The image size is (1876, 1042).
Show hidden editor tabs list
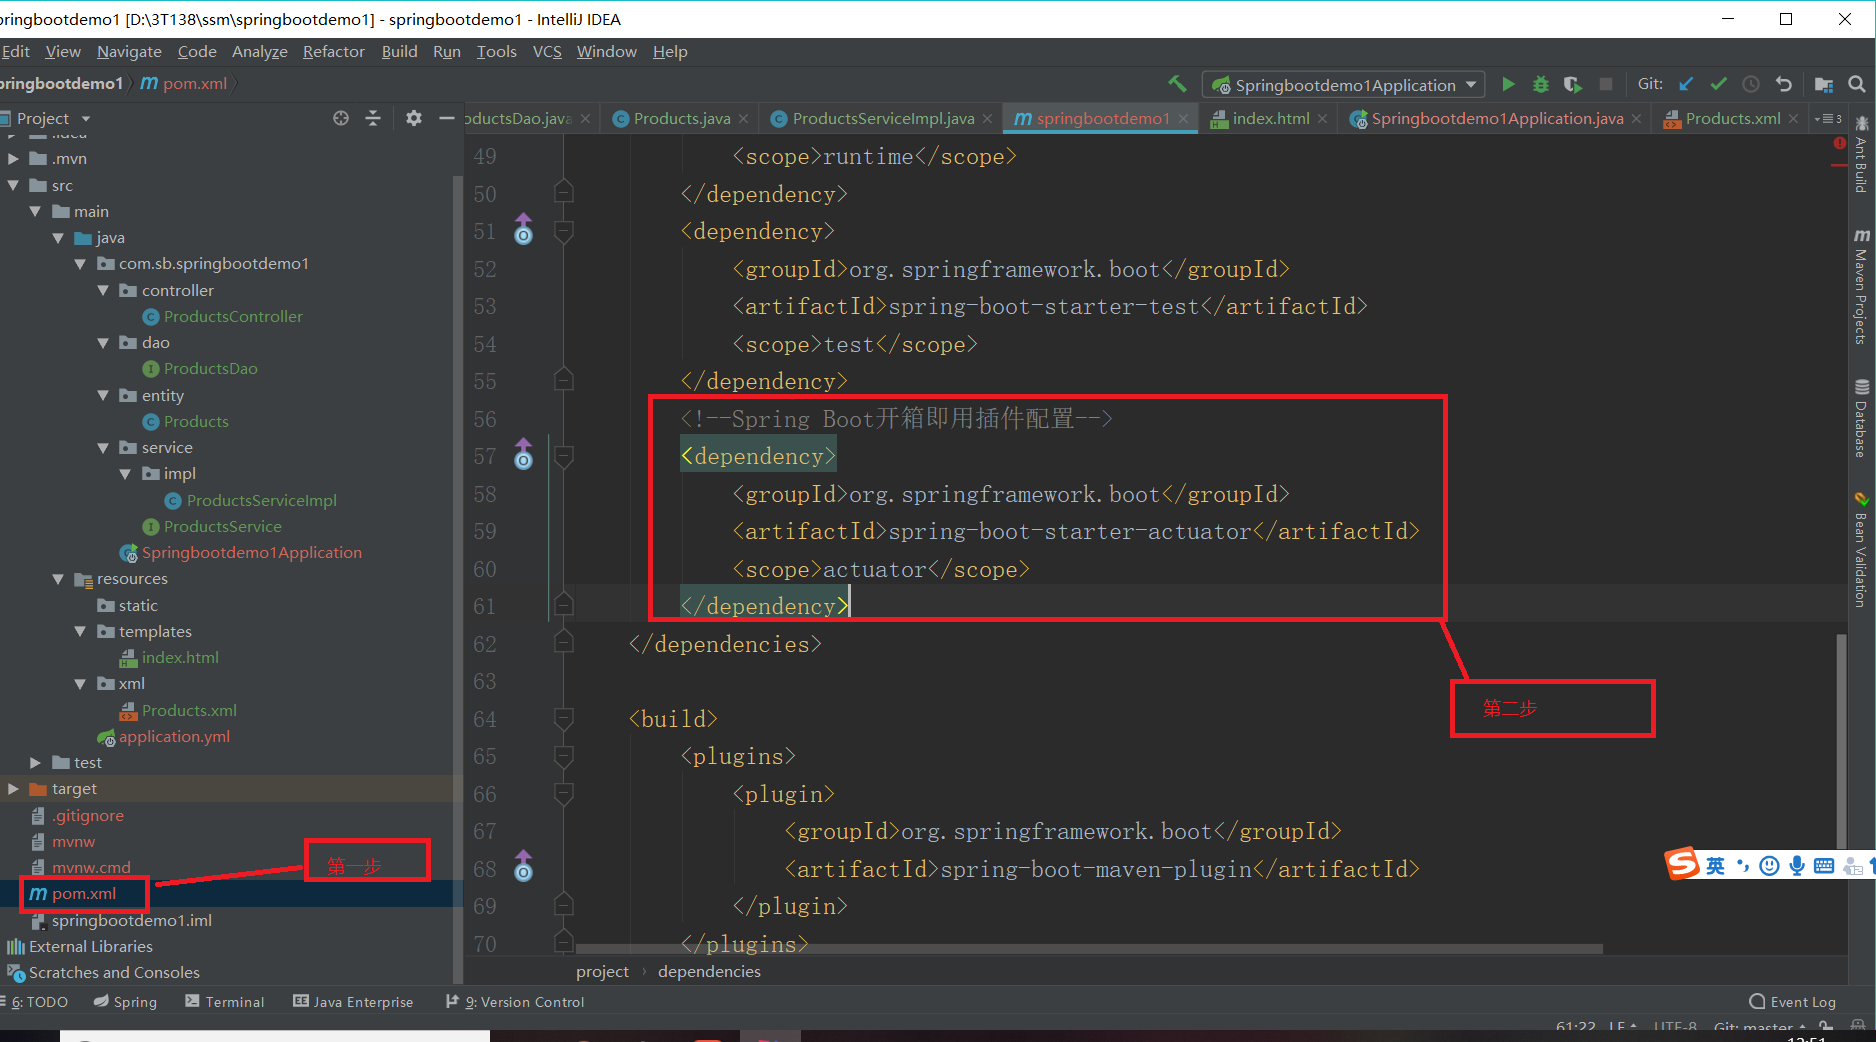[x=1827, y=118]
